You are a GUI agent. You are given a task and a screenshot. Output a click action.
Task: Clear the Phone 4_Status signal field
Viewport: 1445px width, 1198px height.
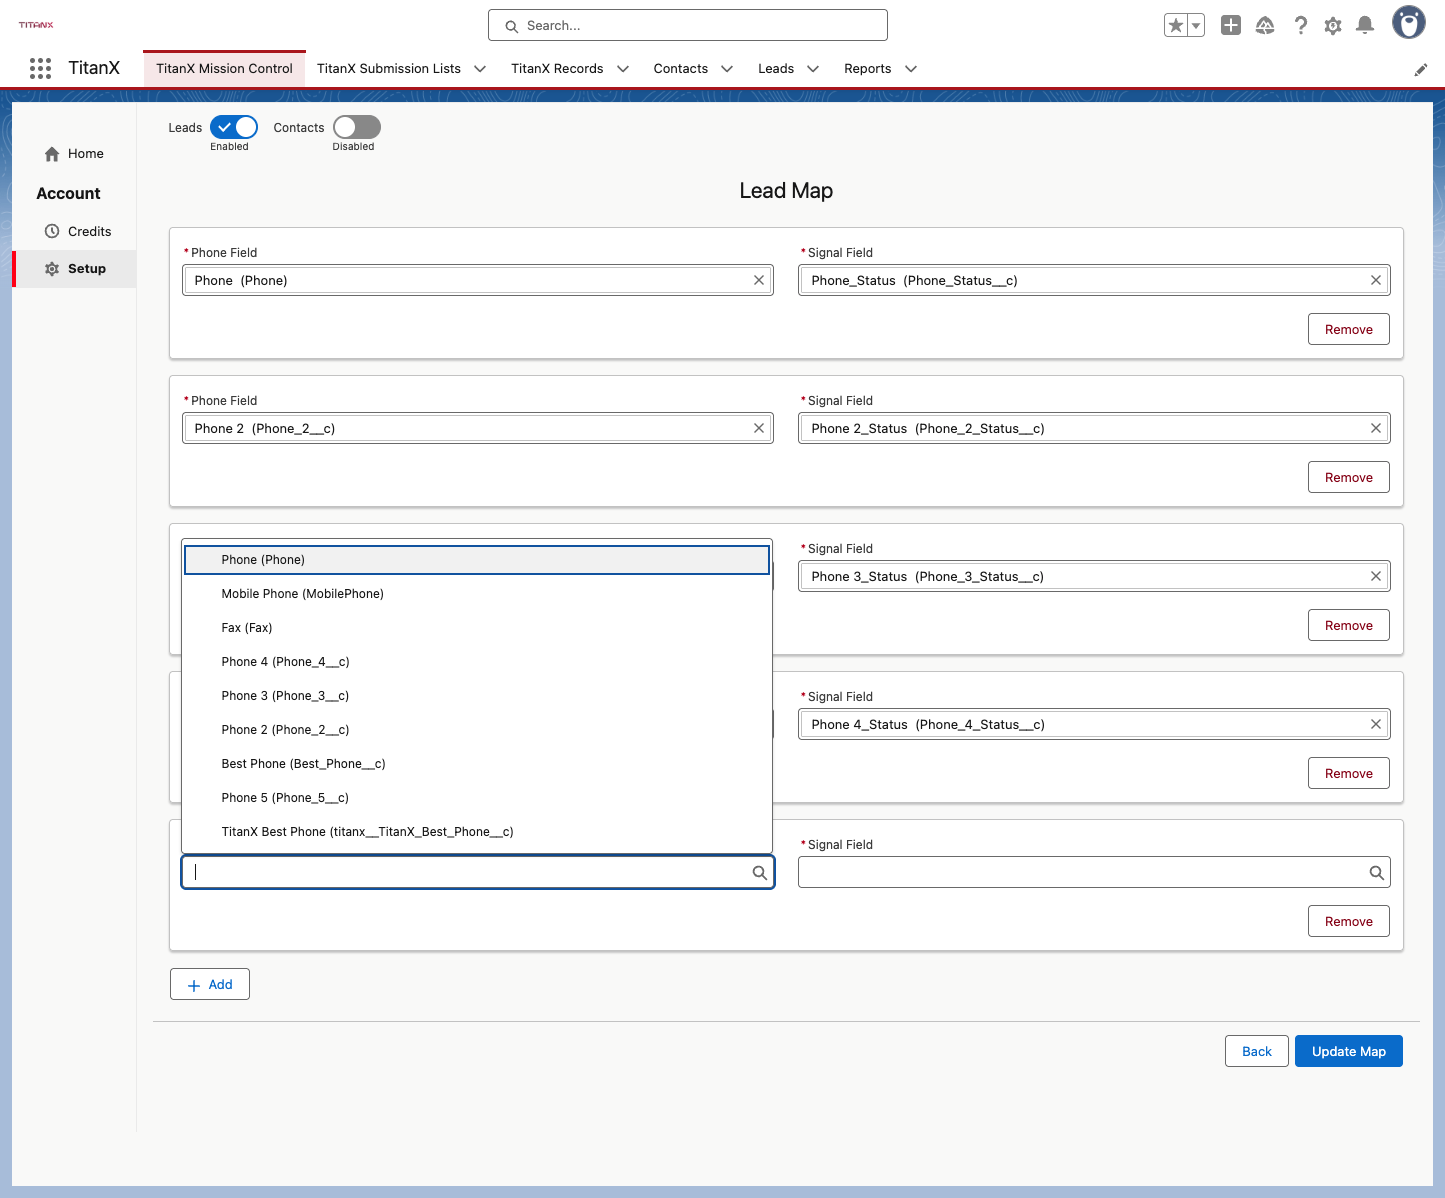click(x=1376, y=724)
